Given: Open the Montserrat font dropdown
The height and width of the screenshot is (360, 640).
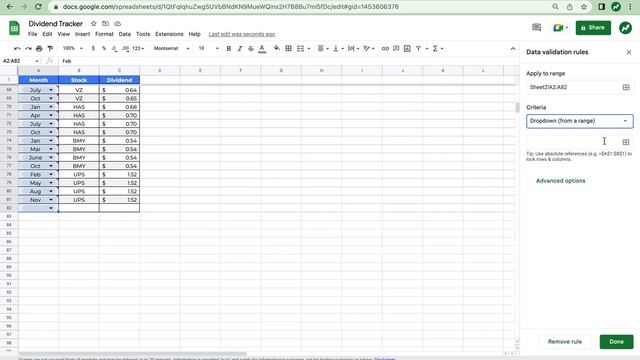Looking at the screenshot, I should pyautogui.click(x=171, y=49).
